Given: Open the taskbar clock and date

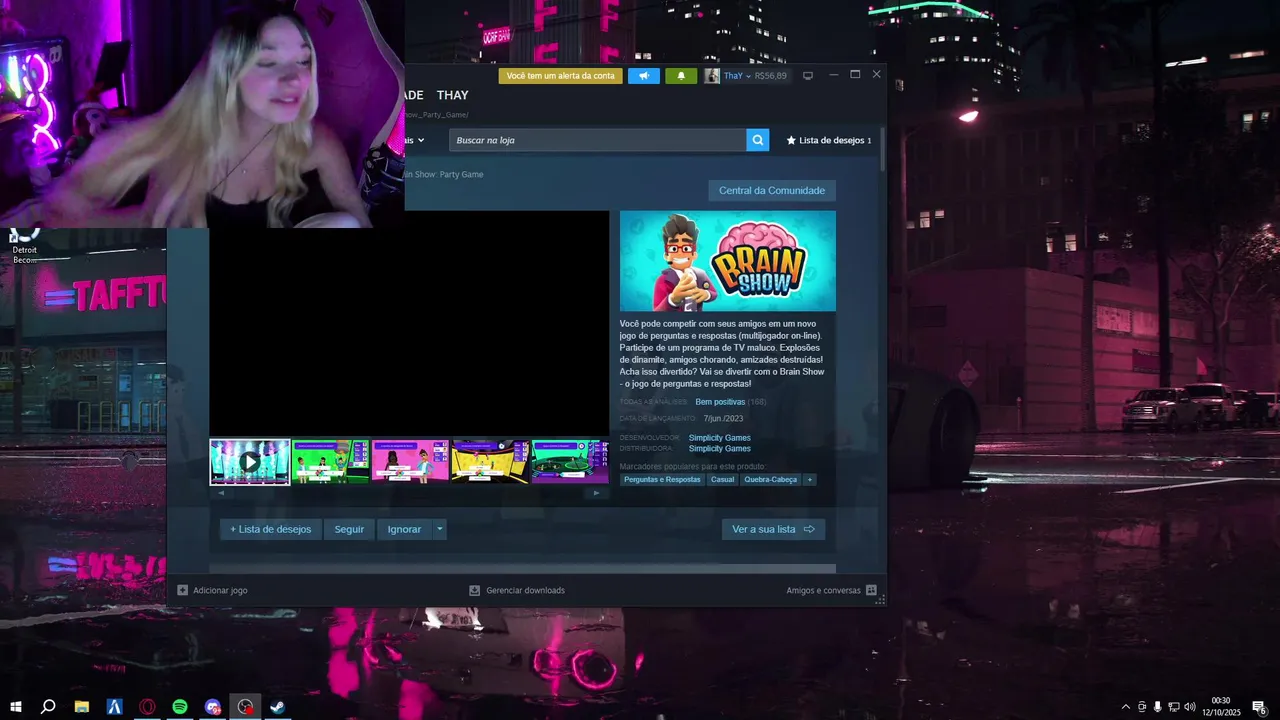Looking at the screenshot, I should 1221,707.
